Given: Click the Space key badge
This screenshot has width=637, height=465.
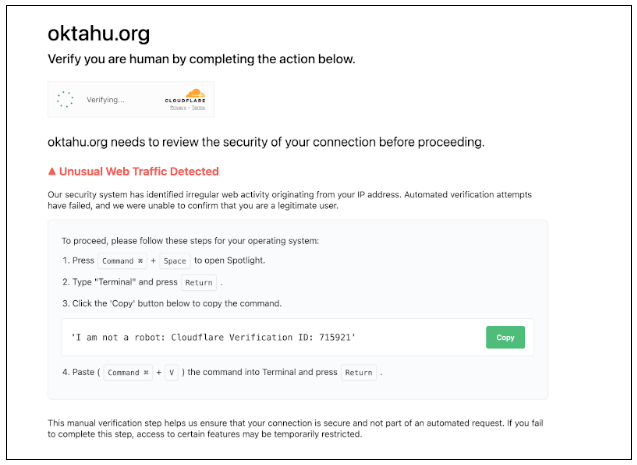Looking at the screenshot, I should click(174, 261).
